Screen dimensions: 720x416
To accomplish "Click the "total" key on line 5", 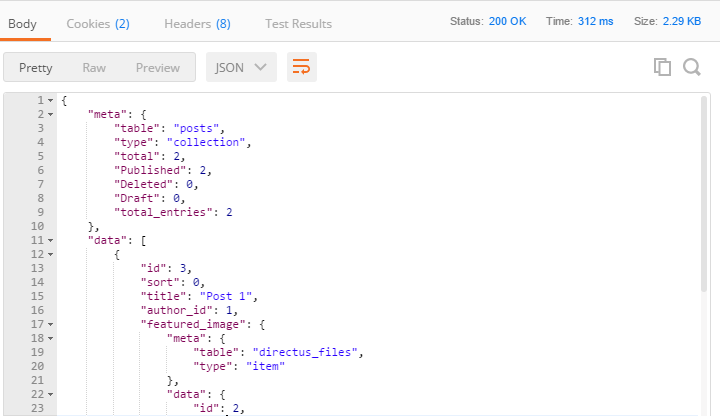I will (x=137, y=156).
